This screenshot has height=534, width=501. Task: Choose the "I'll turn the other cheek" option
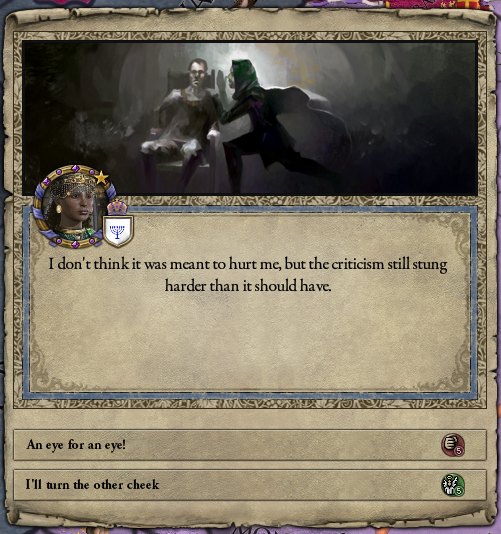click(x=250, y=485)
